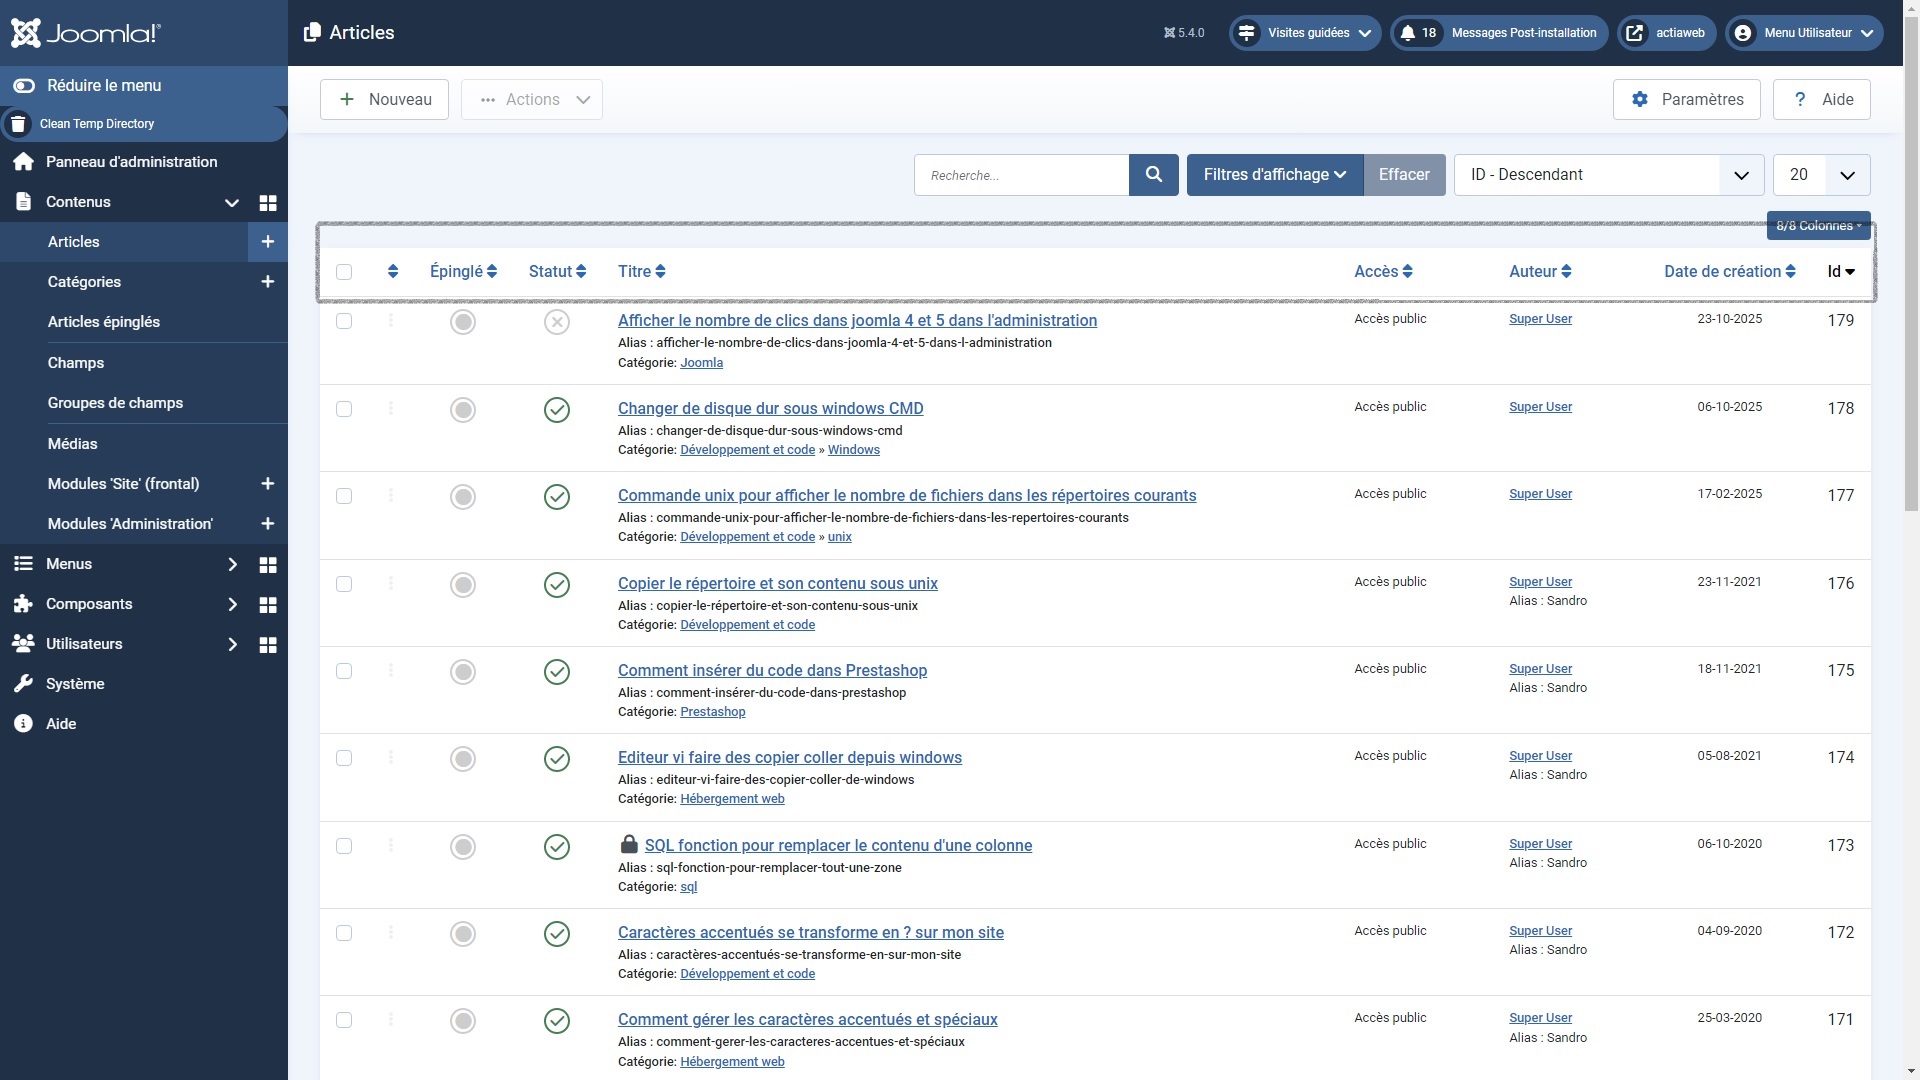Open the Menu Utilisateur menu
The width and height of the screenshot is (1920, 1080).
coord(1803,32)
